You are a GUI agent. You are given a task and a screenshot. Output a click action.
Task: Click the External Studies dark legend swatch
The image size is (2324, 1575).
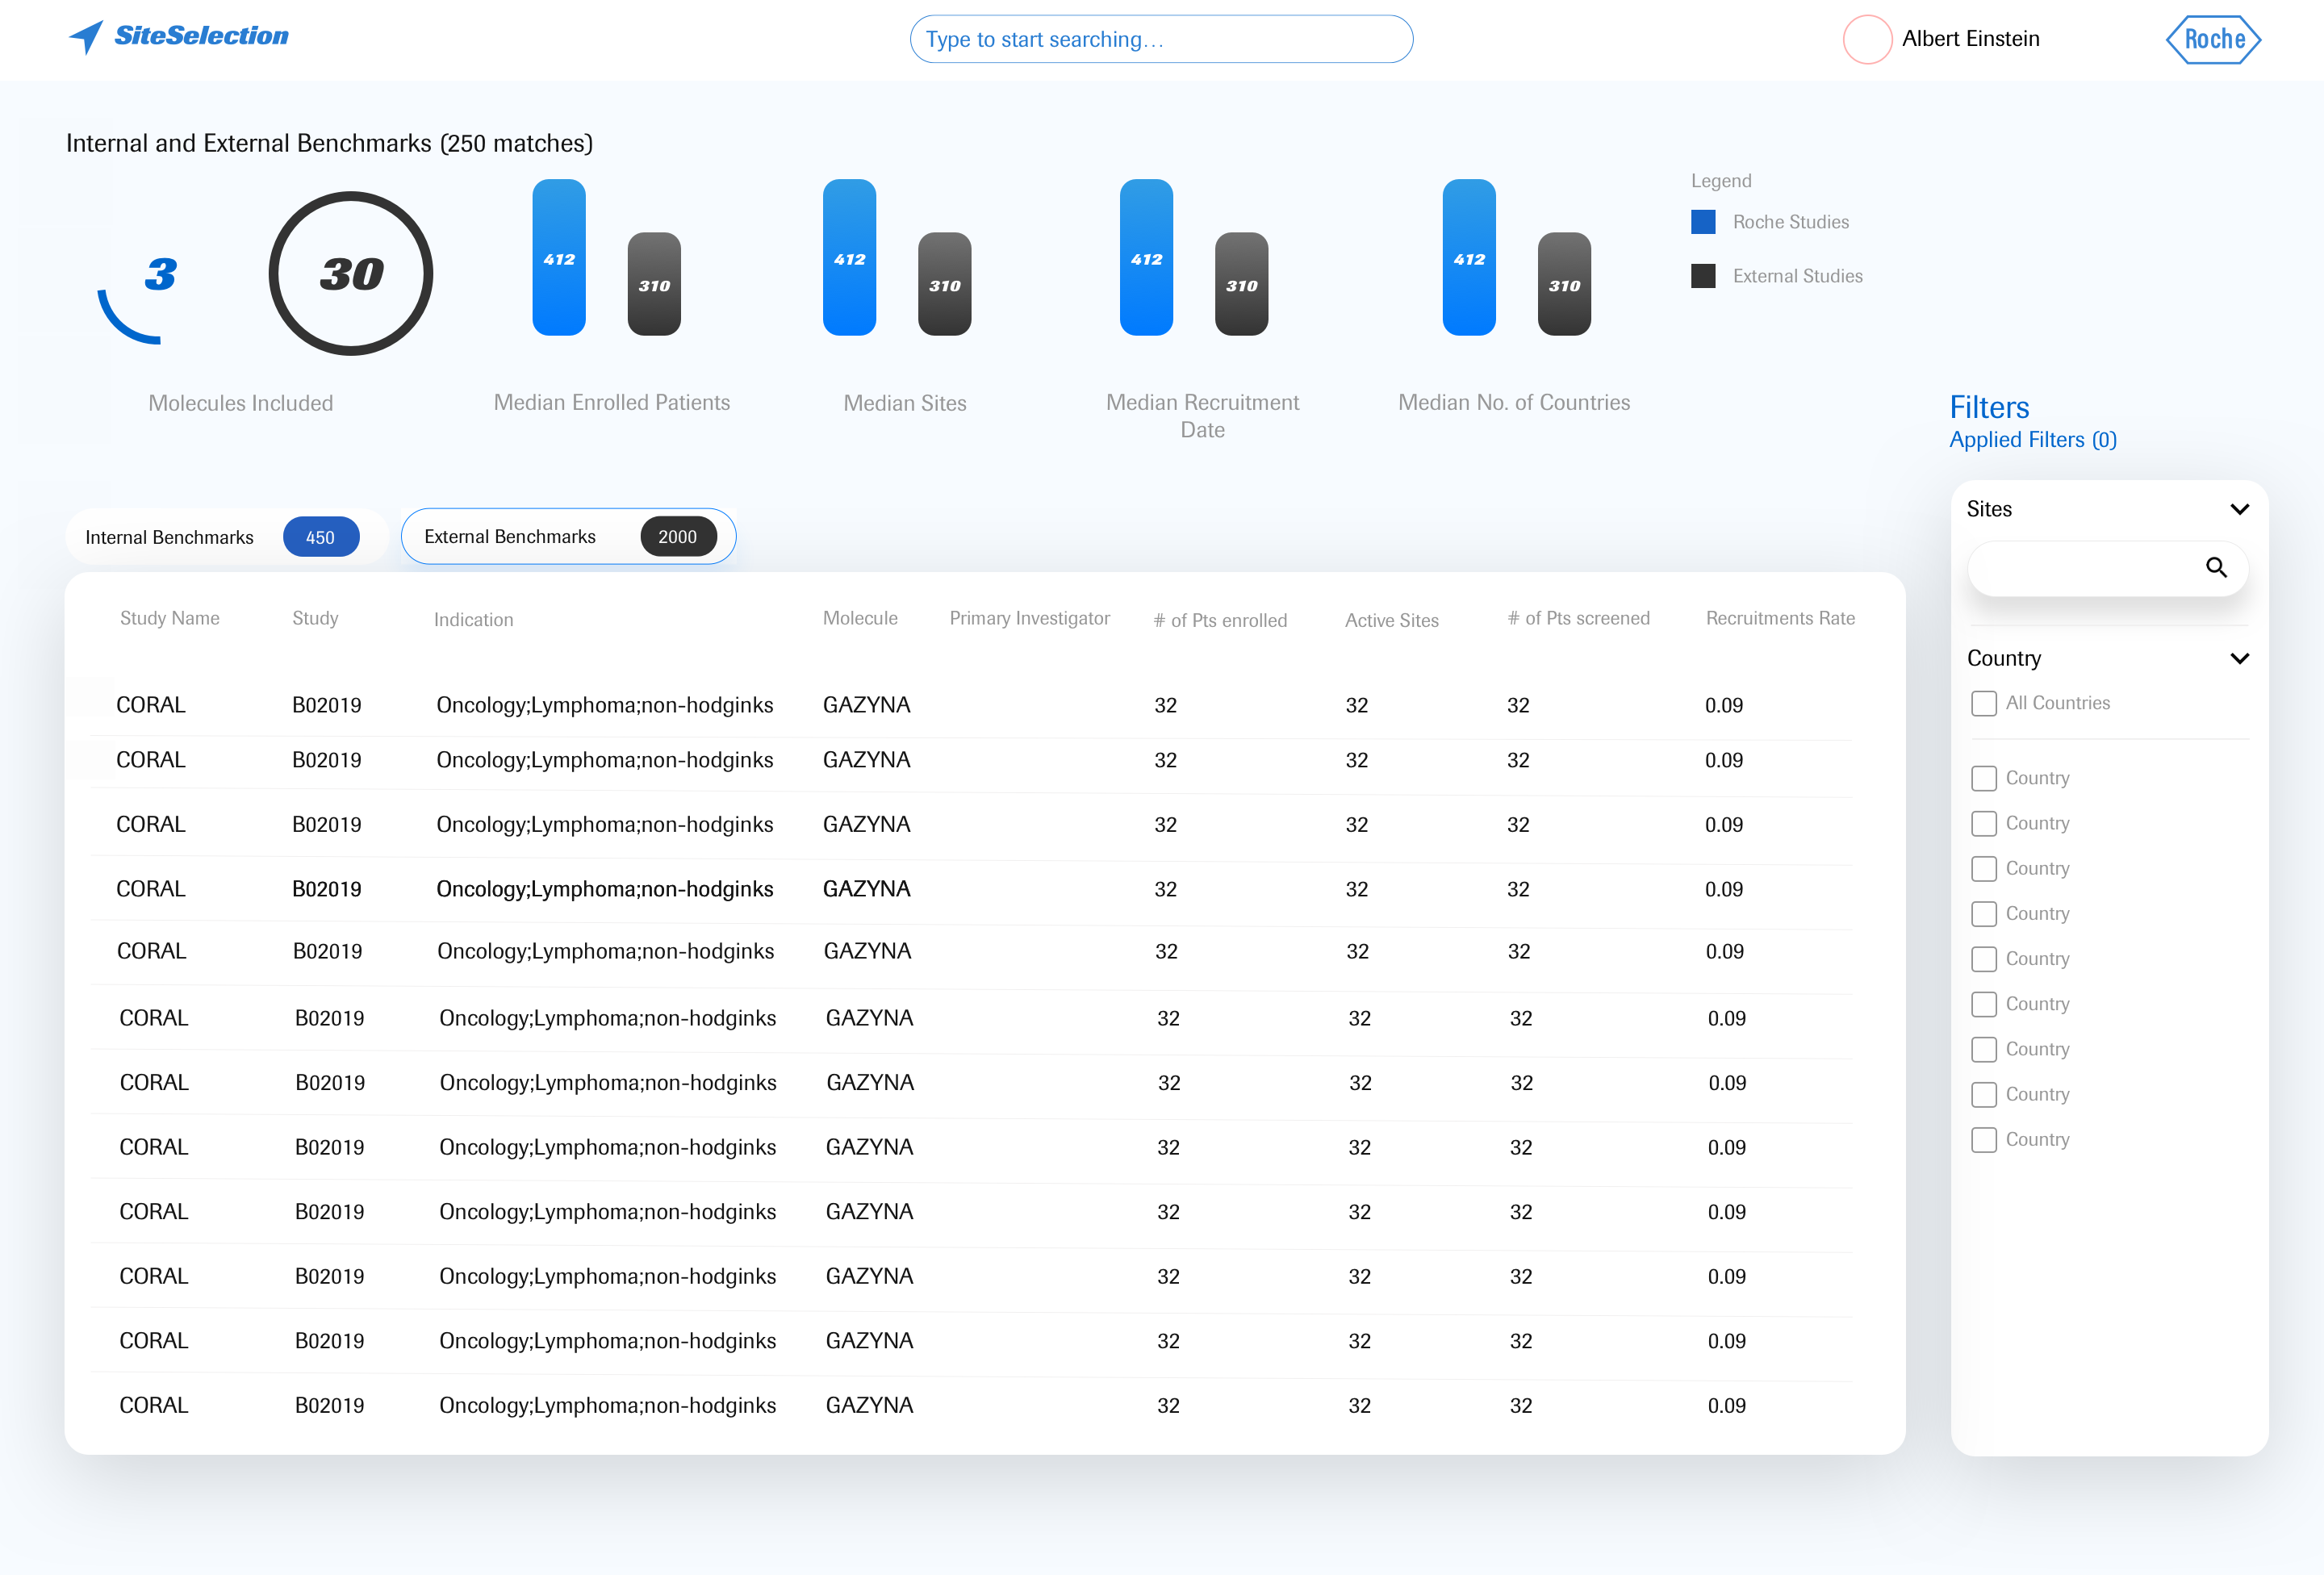[1702, 276]
